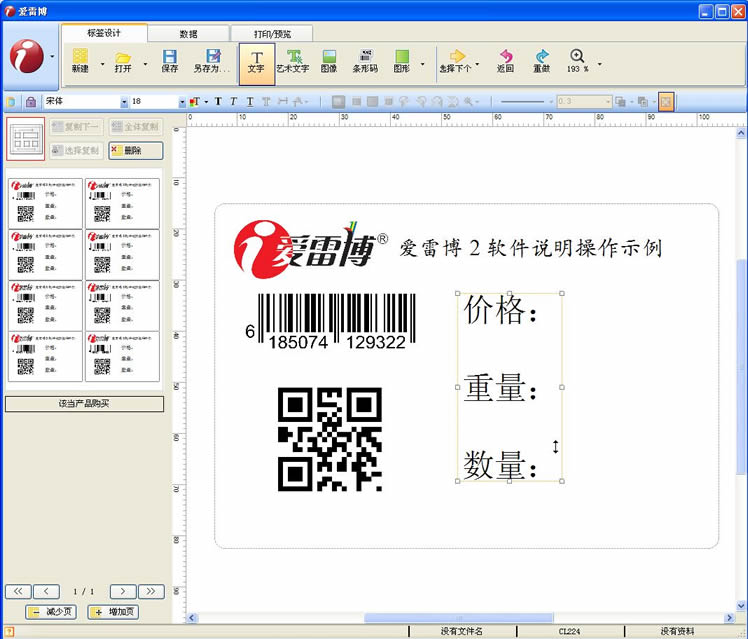Click the 选择下个 arrow icon
The image size is (748, 639).
pos(457,56)
